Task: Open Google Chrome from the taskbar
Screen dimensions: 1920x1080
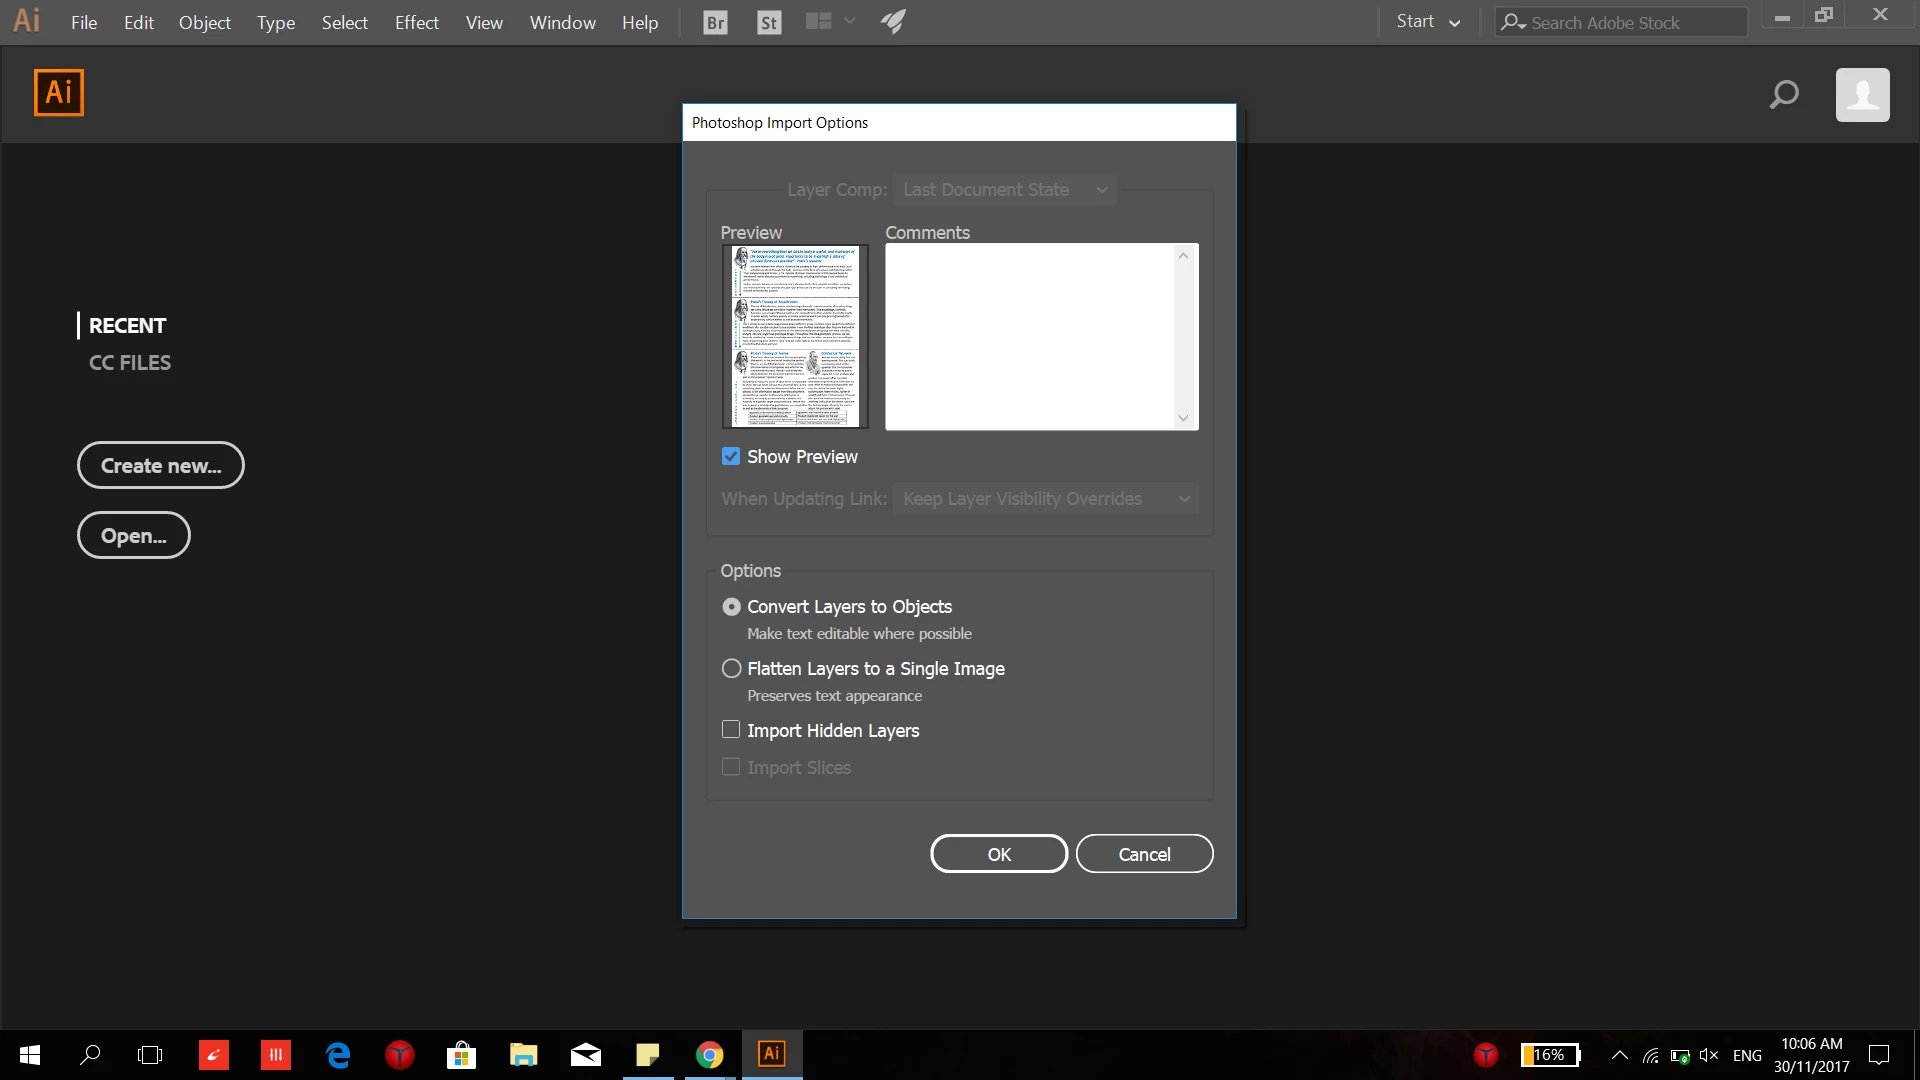Action: [709, 1054]
